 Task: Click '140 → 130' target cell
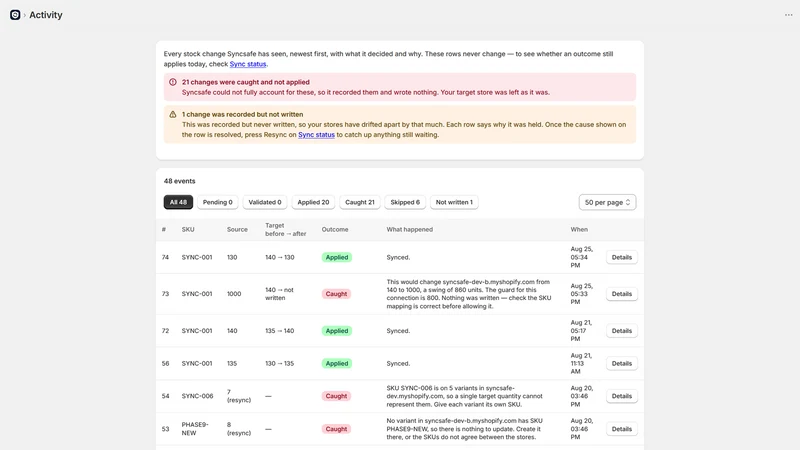tap(280, 257)
